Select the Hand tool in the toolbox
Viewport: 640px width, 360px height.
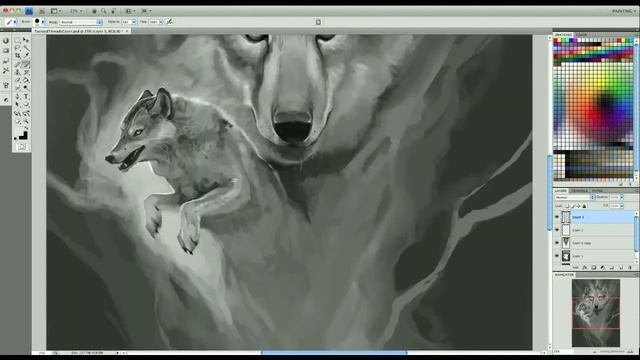[18, 121]
